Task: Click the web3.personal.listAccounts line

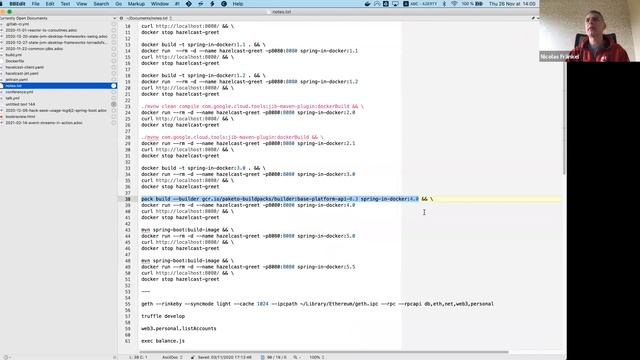Action: pyautogui.click(x=179, y=329)
